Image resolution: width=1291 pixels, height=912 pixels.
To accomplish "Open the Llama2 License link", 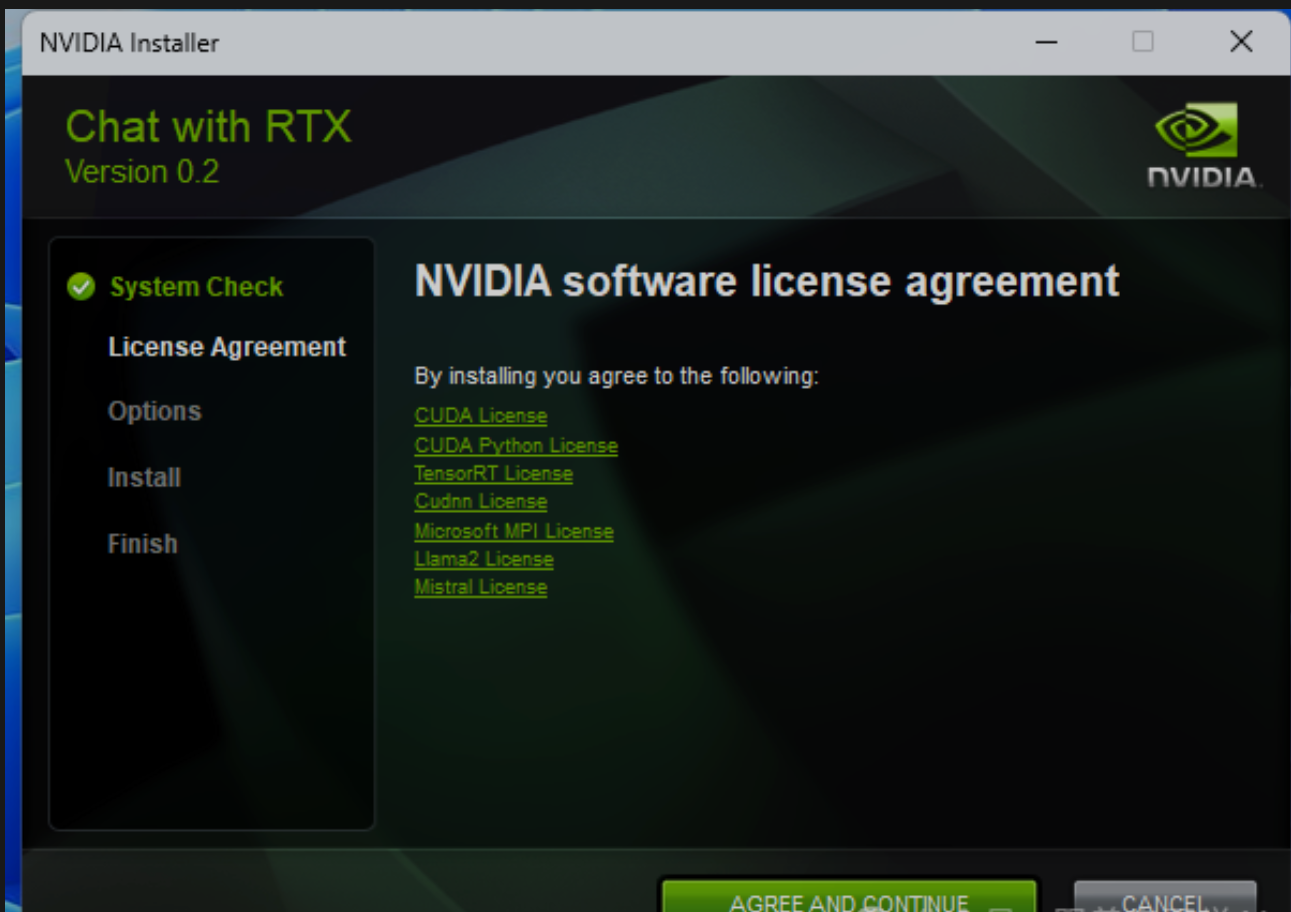I will tap(484, 559).
